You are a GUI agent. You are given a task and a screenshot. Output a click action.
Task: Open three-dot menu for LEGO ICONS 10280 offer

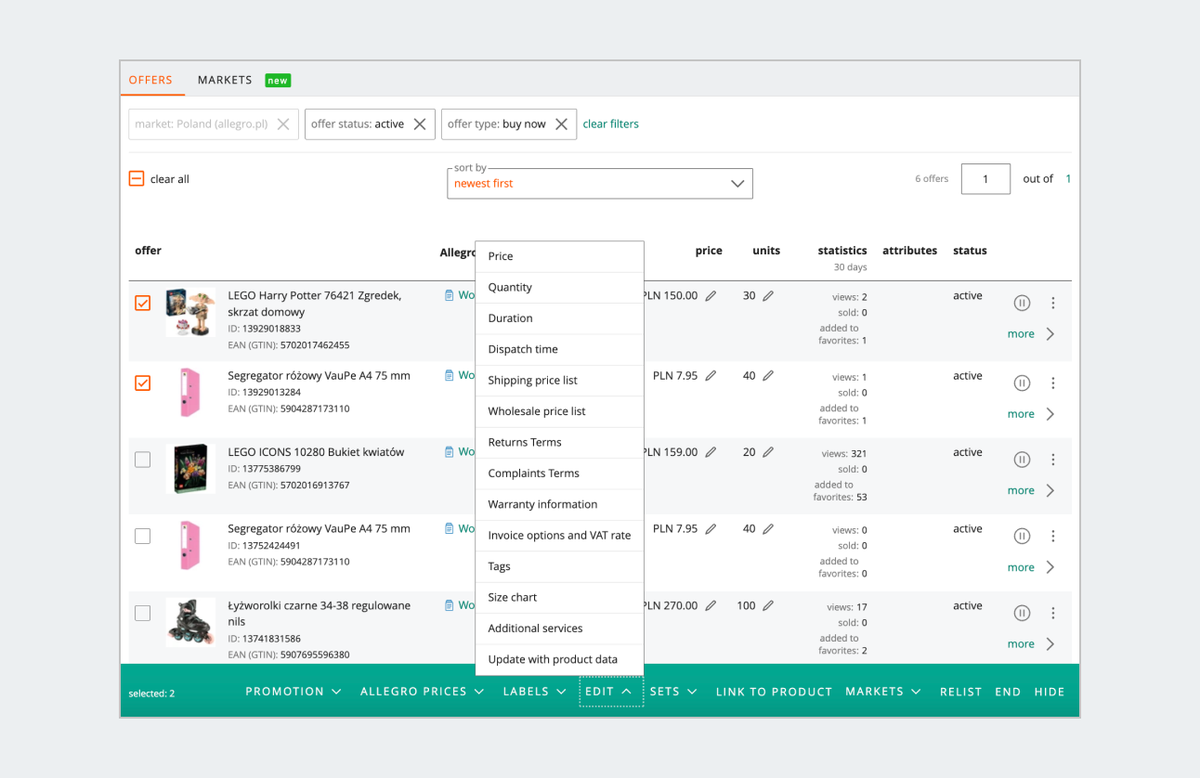[1053, 460]
